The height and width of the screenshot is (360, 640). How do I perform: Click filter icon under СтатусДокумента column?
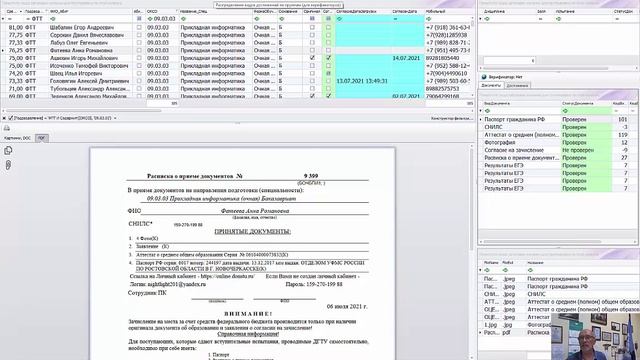pyautogui.click(x=565, y=111)
